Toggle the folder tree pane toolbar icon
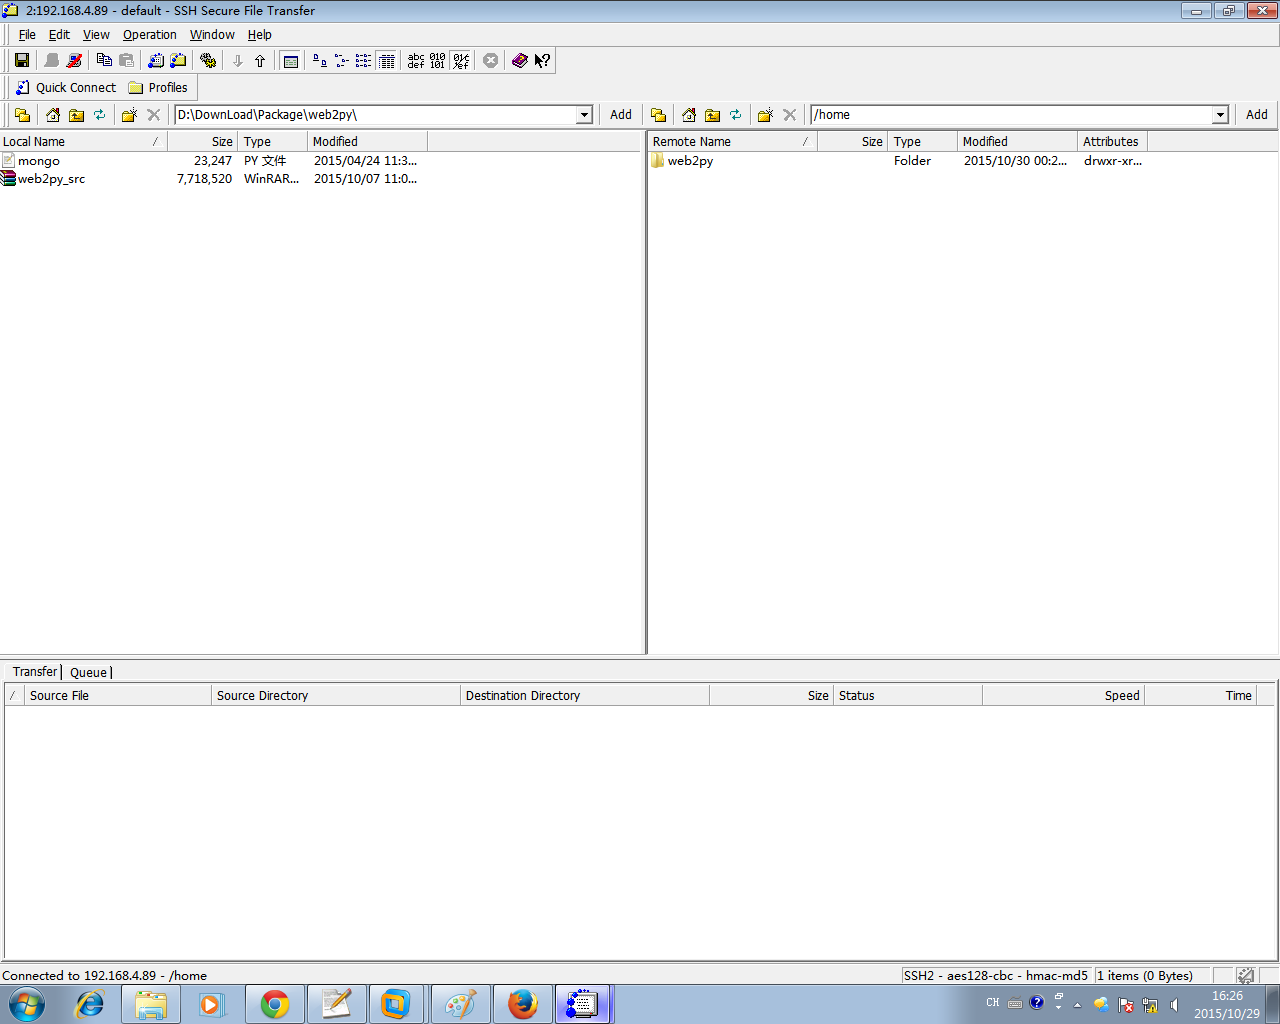The width and height of the screenshot is (1280, 1024). tap(290, 61)
